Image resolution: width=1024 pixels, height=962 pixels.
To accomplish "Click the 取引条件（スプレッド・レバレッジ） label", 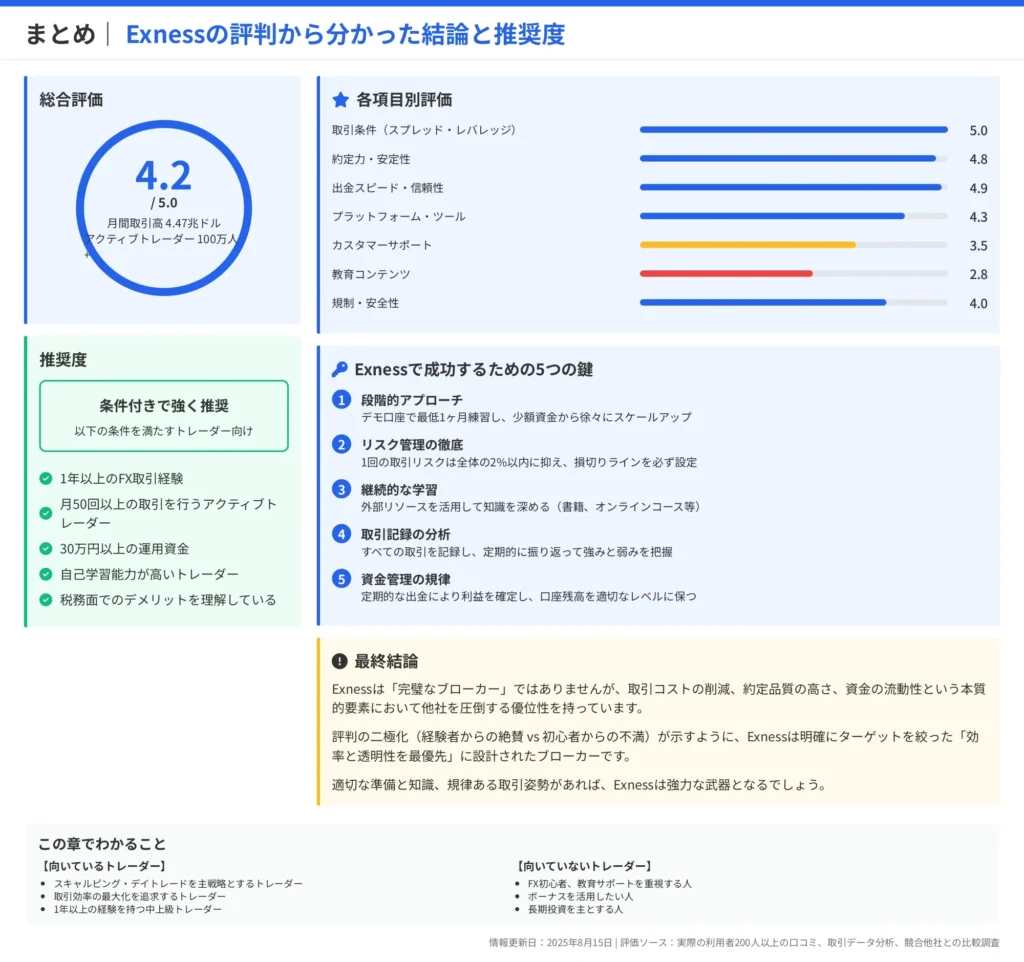I will (424, 130).
